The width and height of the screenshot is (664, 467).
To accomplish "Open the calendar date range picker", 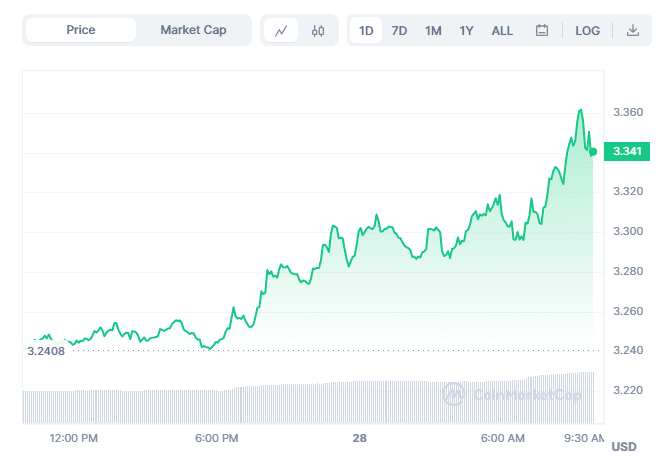I will [x=542, y=30].
